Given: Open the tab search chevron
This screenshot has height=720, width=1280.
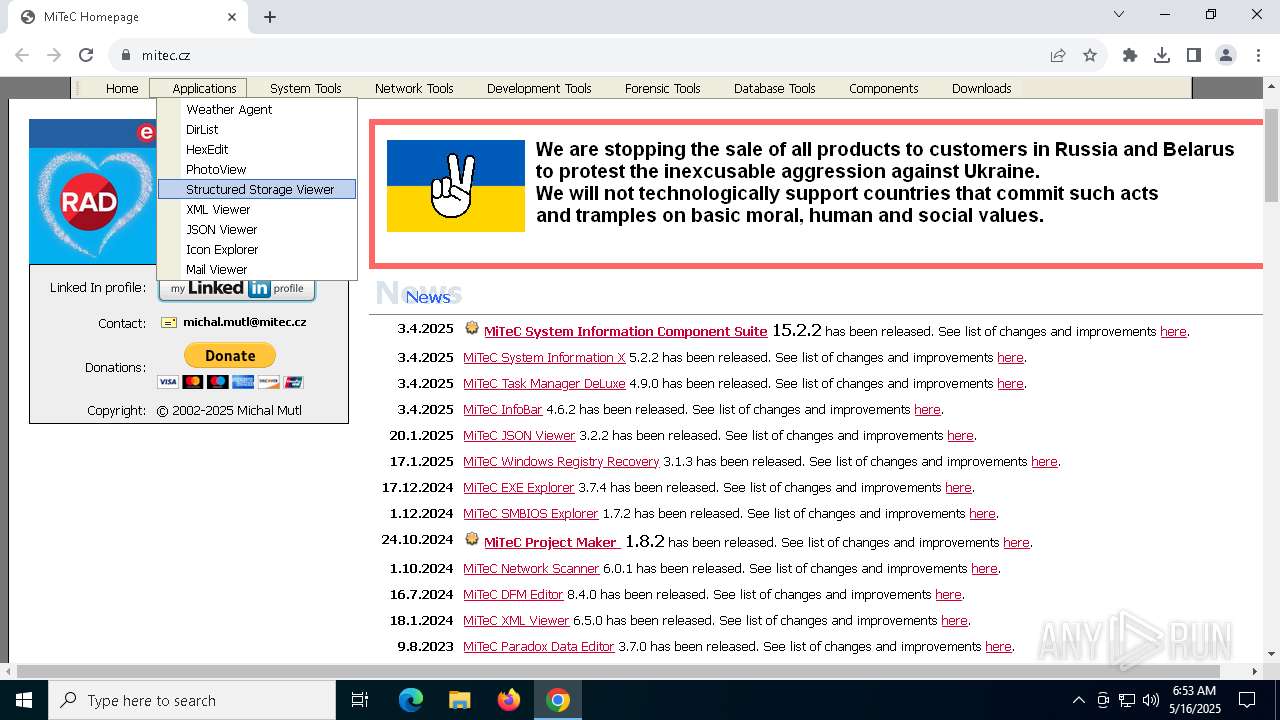Looking at the screenshot, I should click(x=1119, y=14).
